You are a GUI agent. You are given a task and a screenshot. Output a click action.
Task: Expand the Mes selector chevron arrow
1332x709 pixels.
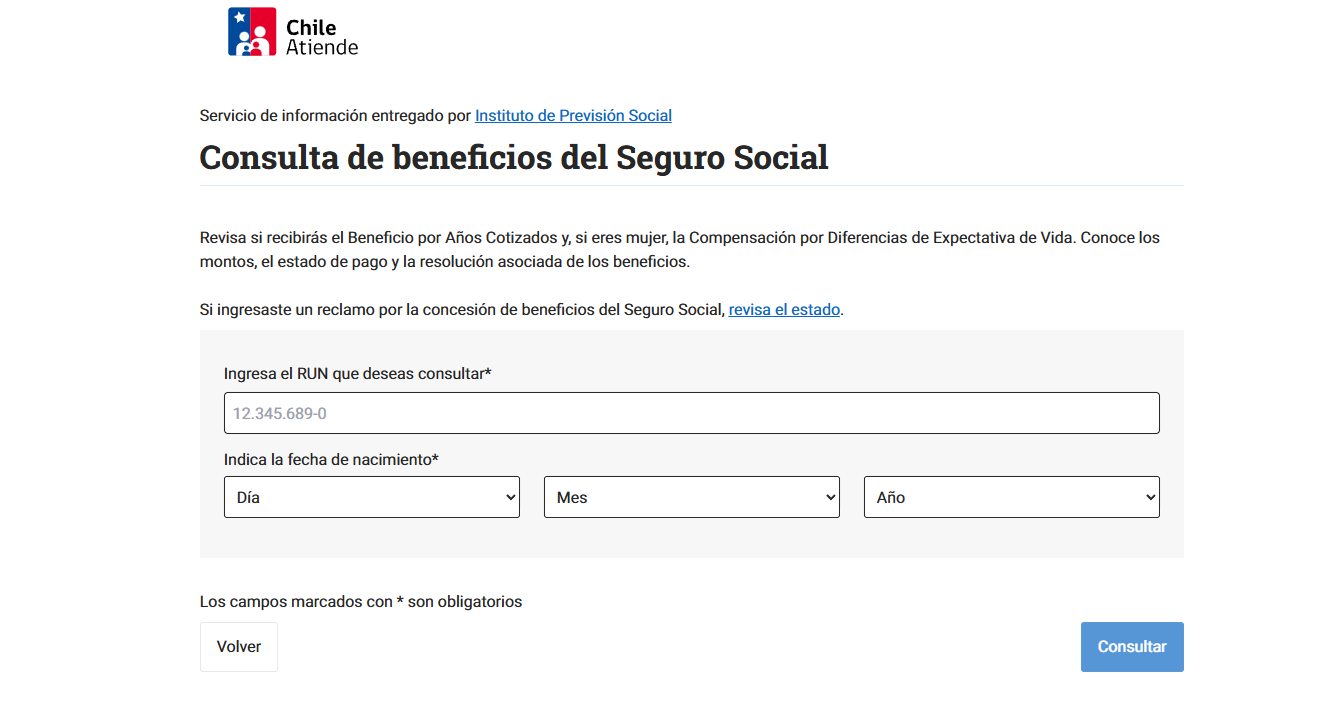point(828,497)
